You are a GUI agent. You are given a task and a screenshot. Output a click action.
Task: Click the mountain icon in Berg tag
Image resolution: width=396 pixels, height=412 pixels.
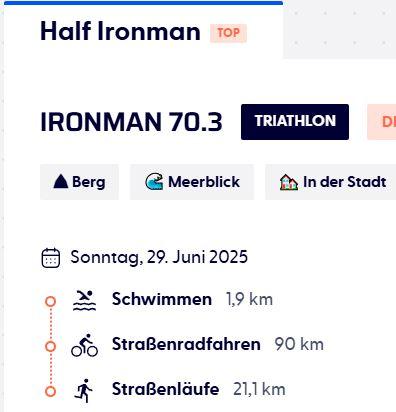click(x=61, y=182)
